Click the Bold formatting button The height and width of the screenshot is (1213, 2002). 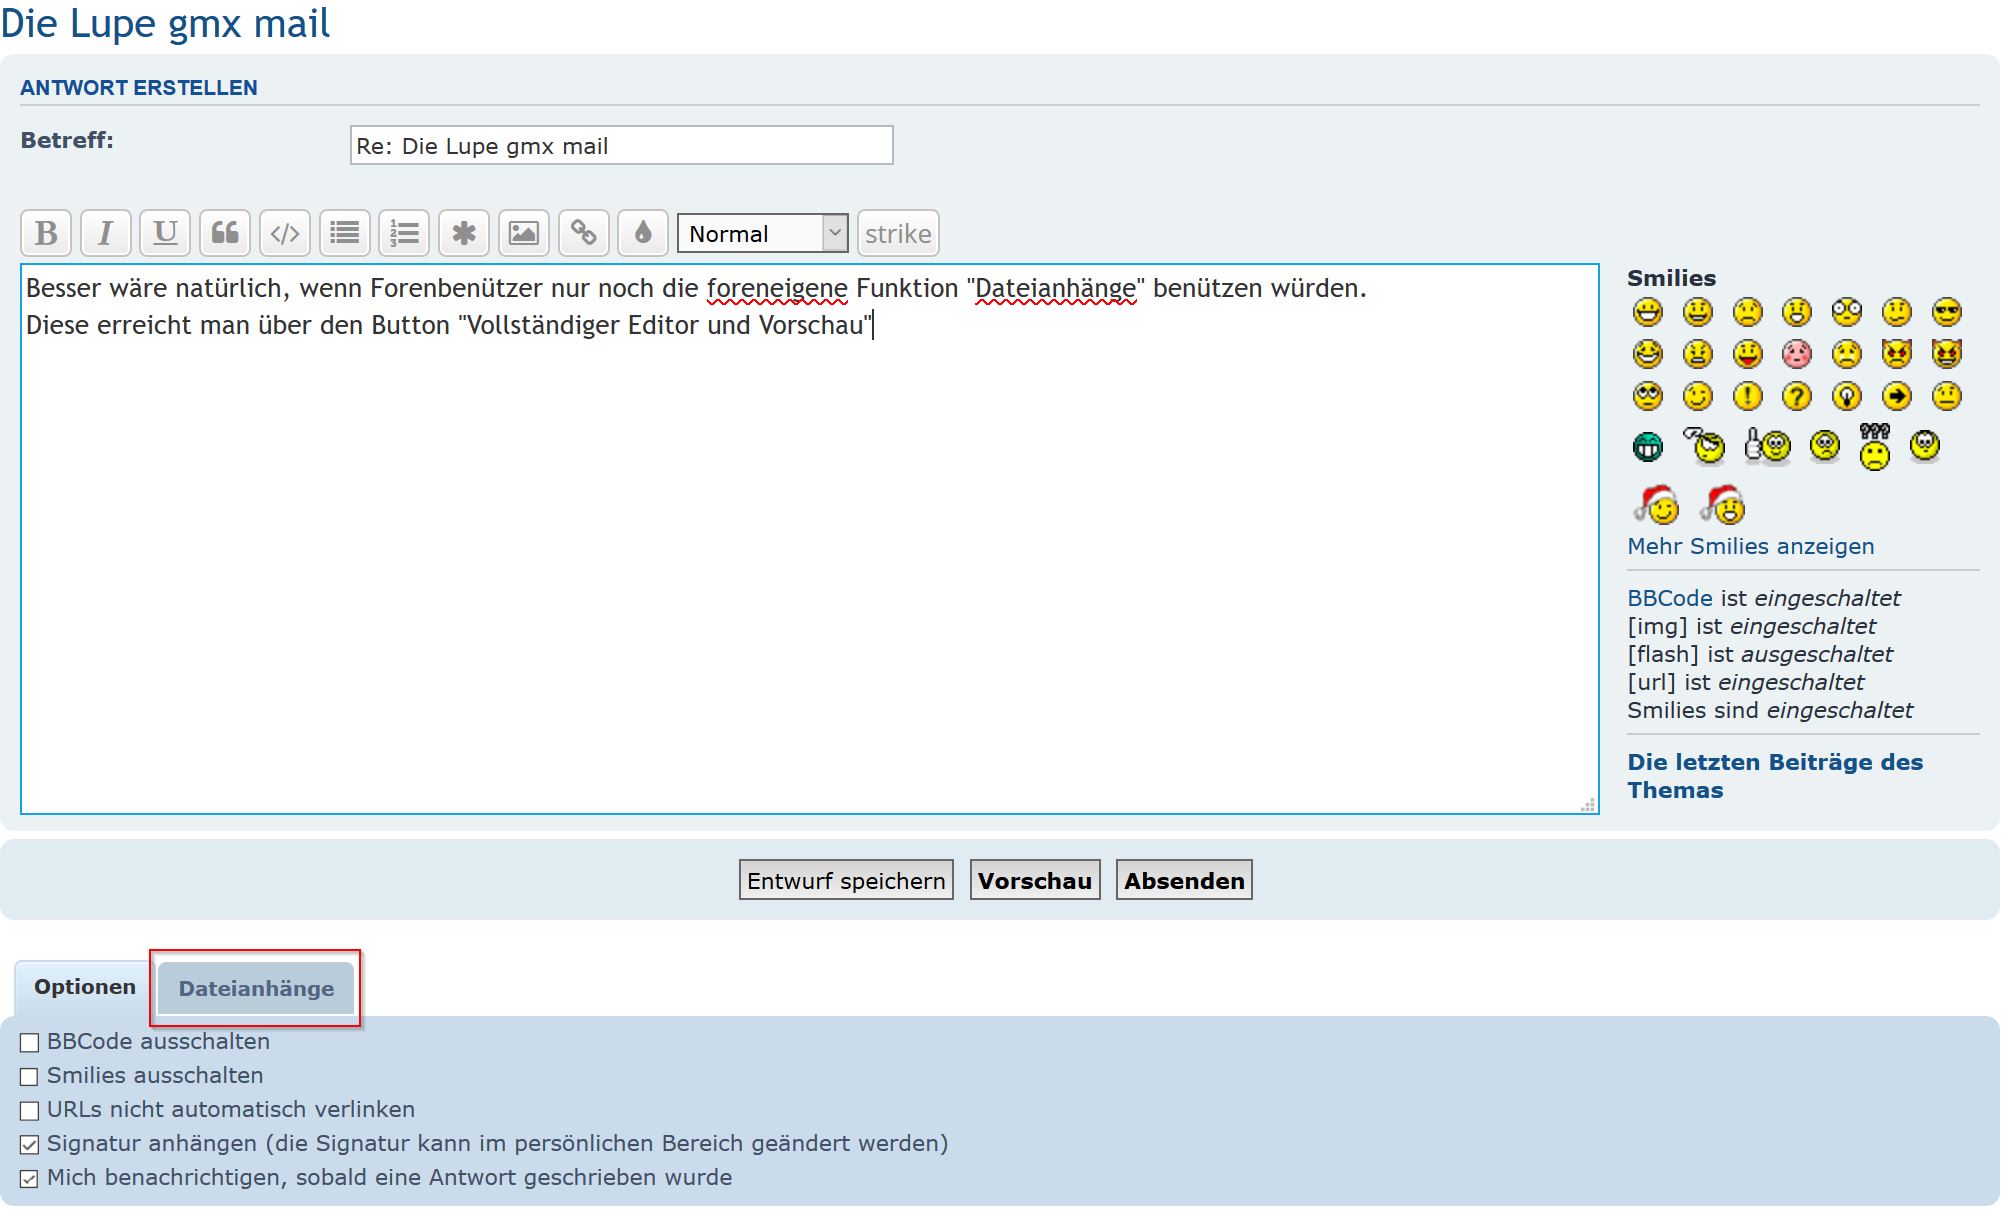pyautogui.click(x=46, y=234)
